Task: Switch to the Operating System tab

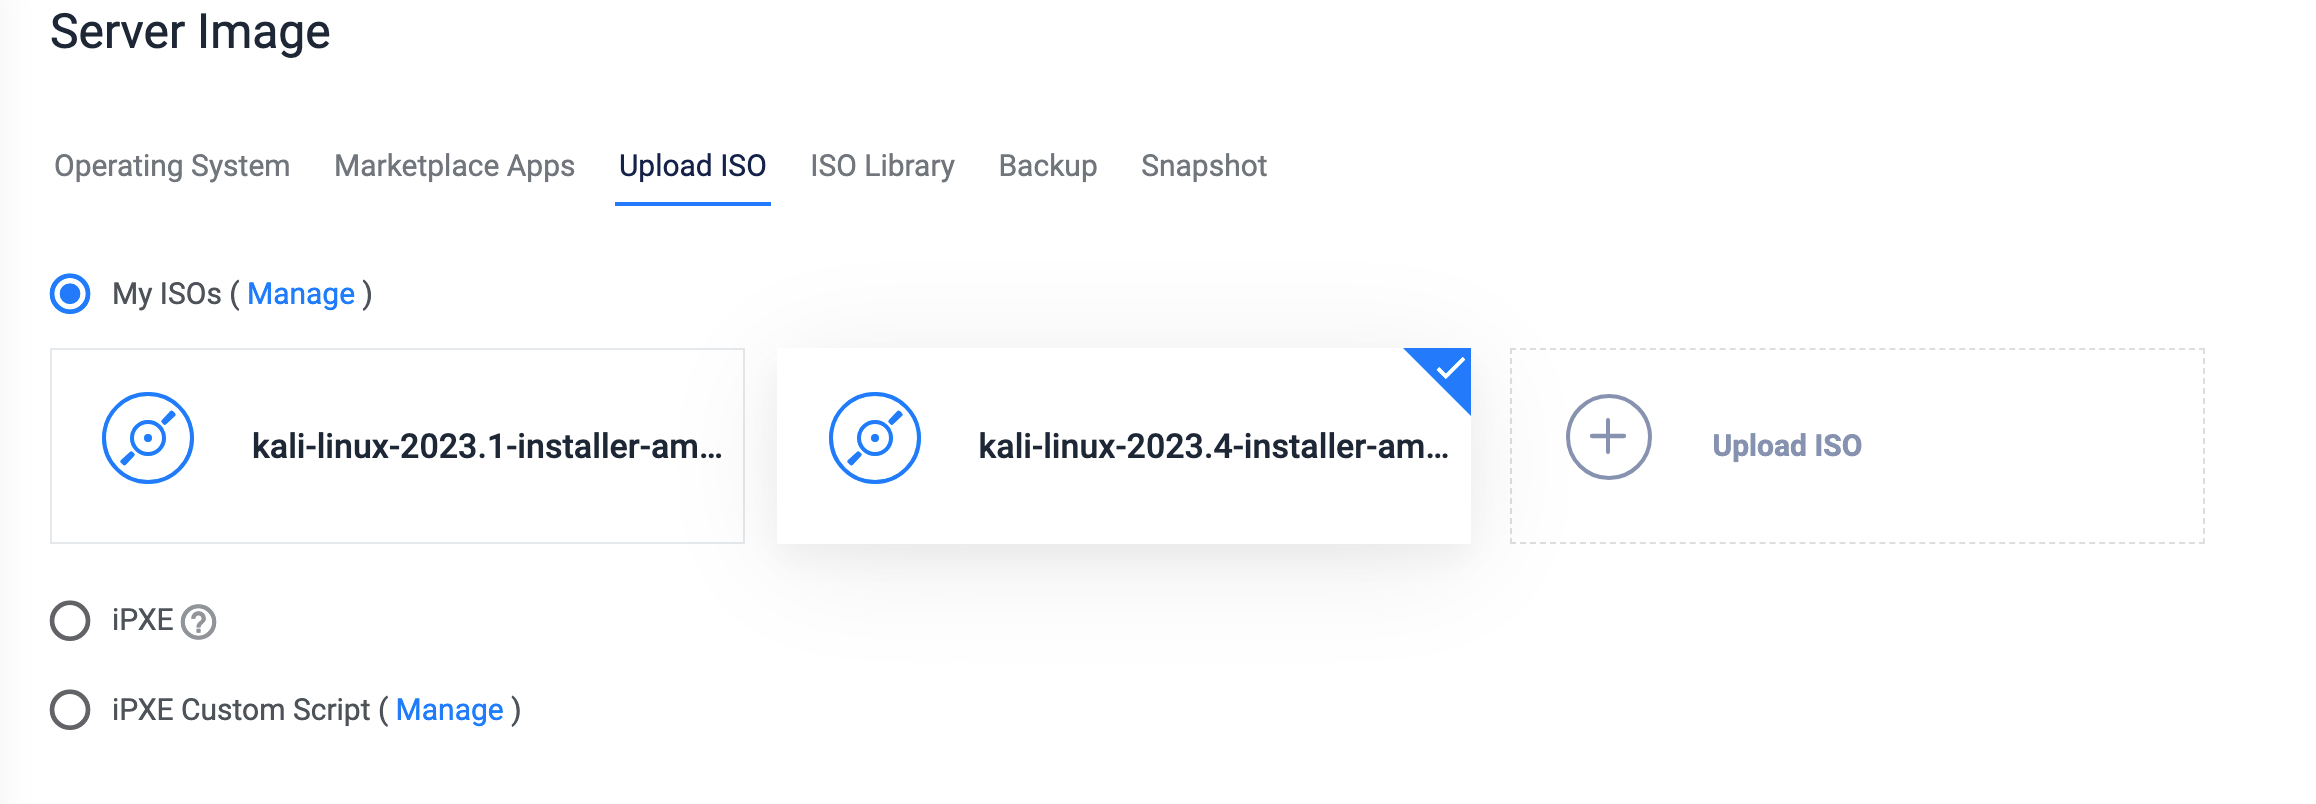Action: (x=172, y=166)
